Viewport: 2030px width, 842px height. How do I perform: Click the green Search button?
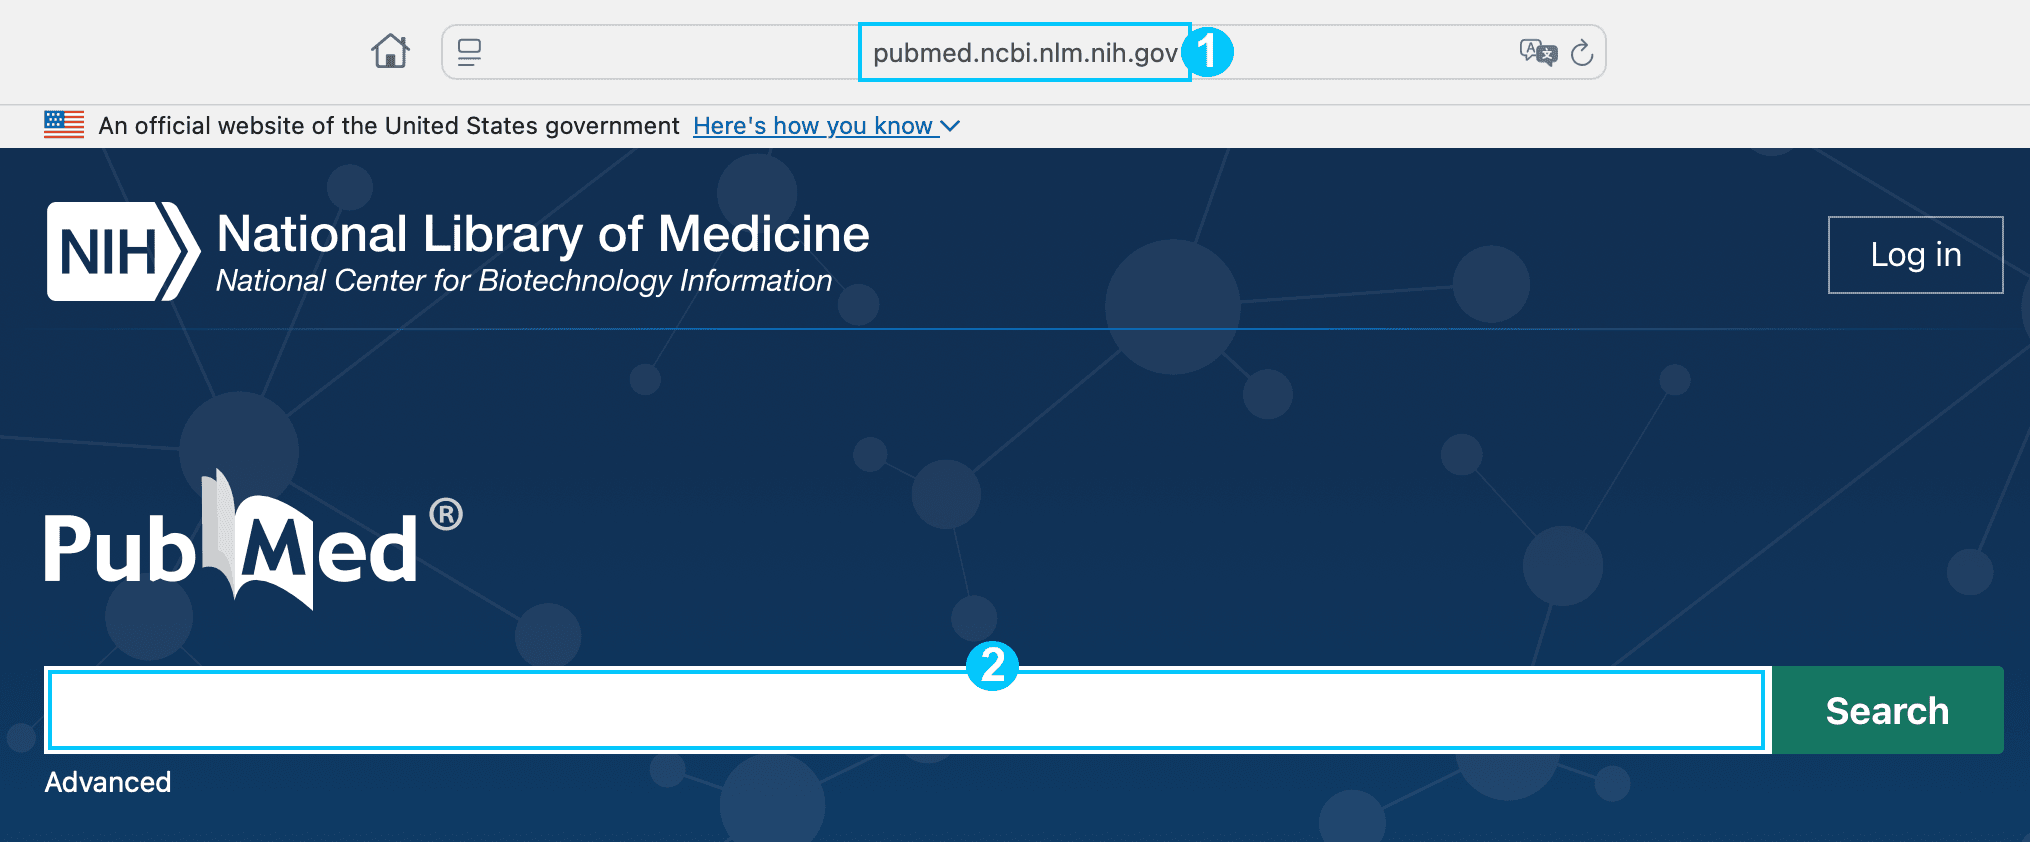[x=1887, y=710]
